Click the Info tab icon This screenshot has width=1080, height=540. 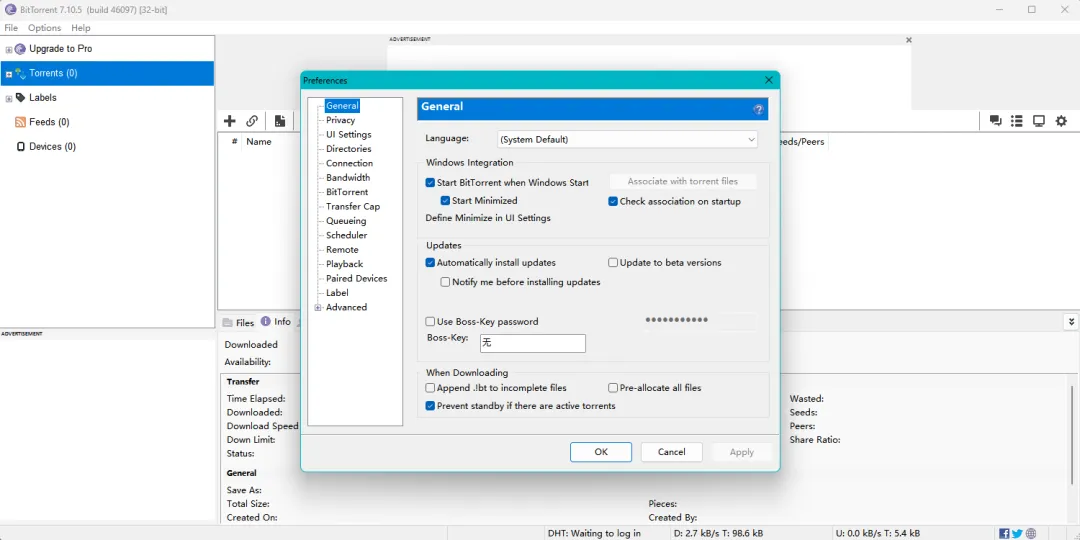pyautogui.click(x=265, y=322)
